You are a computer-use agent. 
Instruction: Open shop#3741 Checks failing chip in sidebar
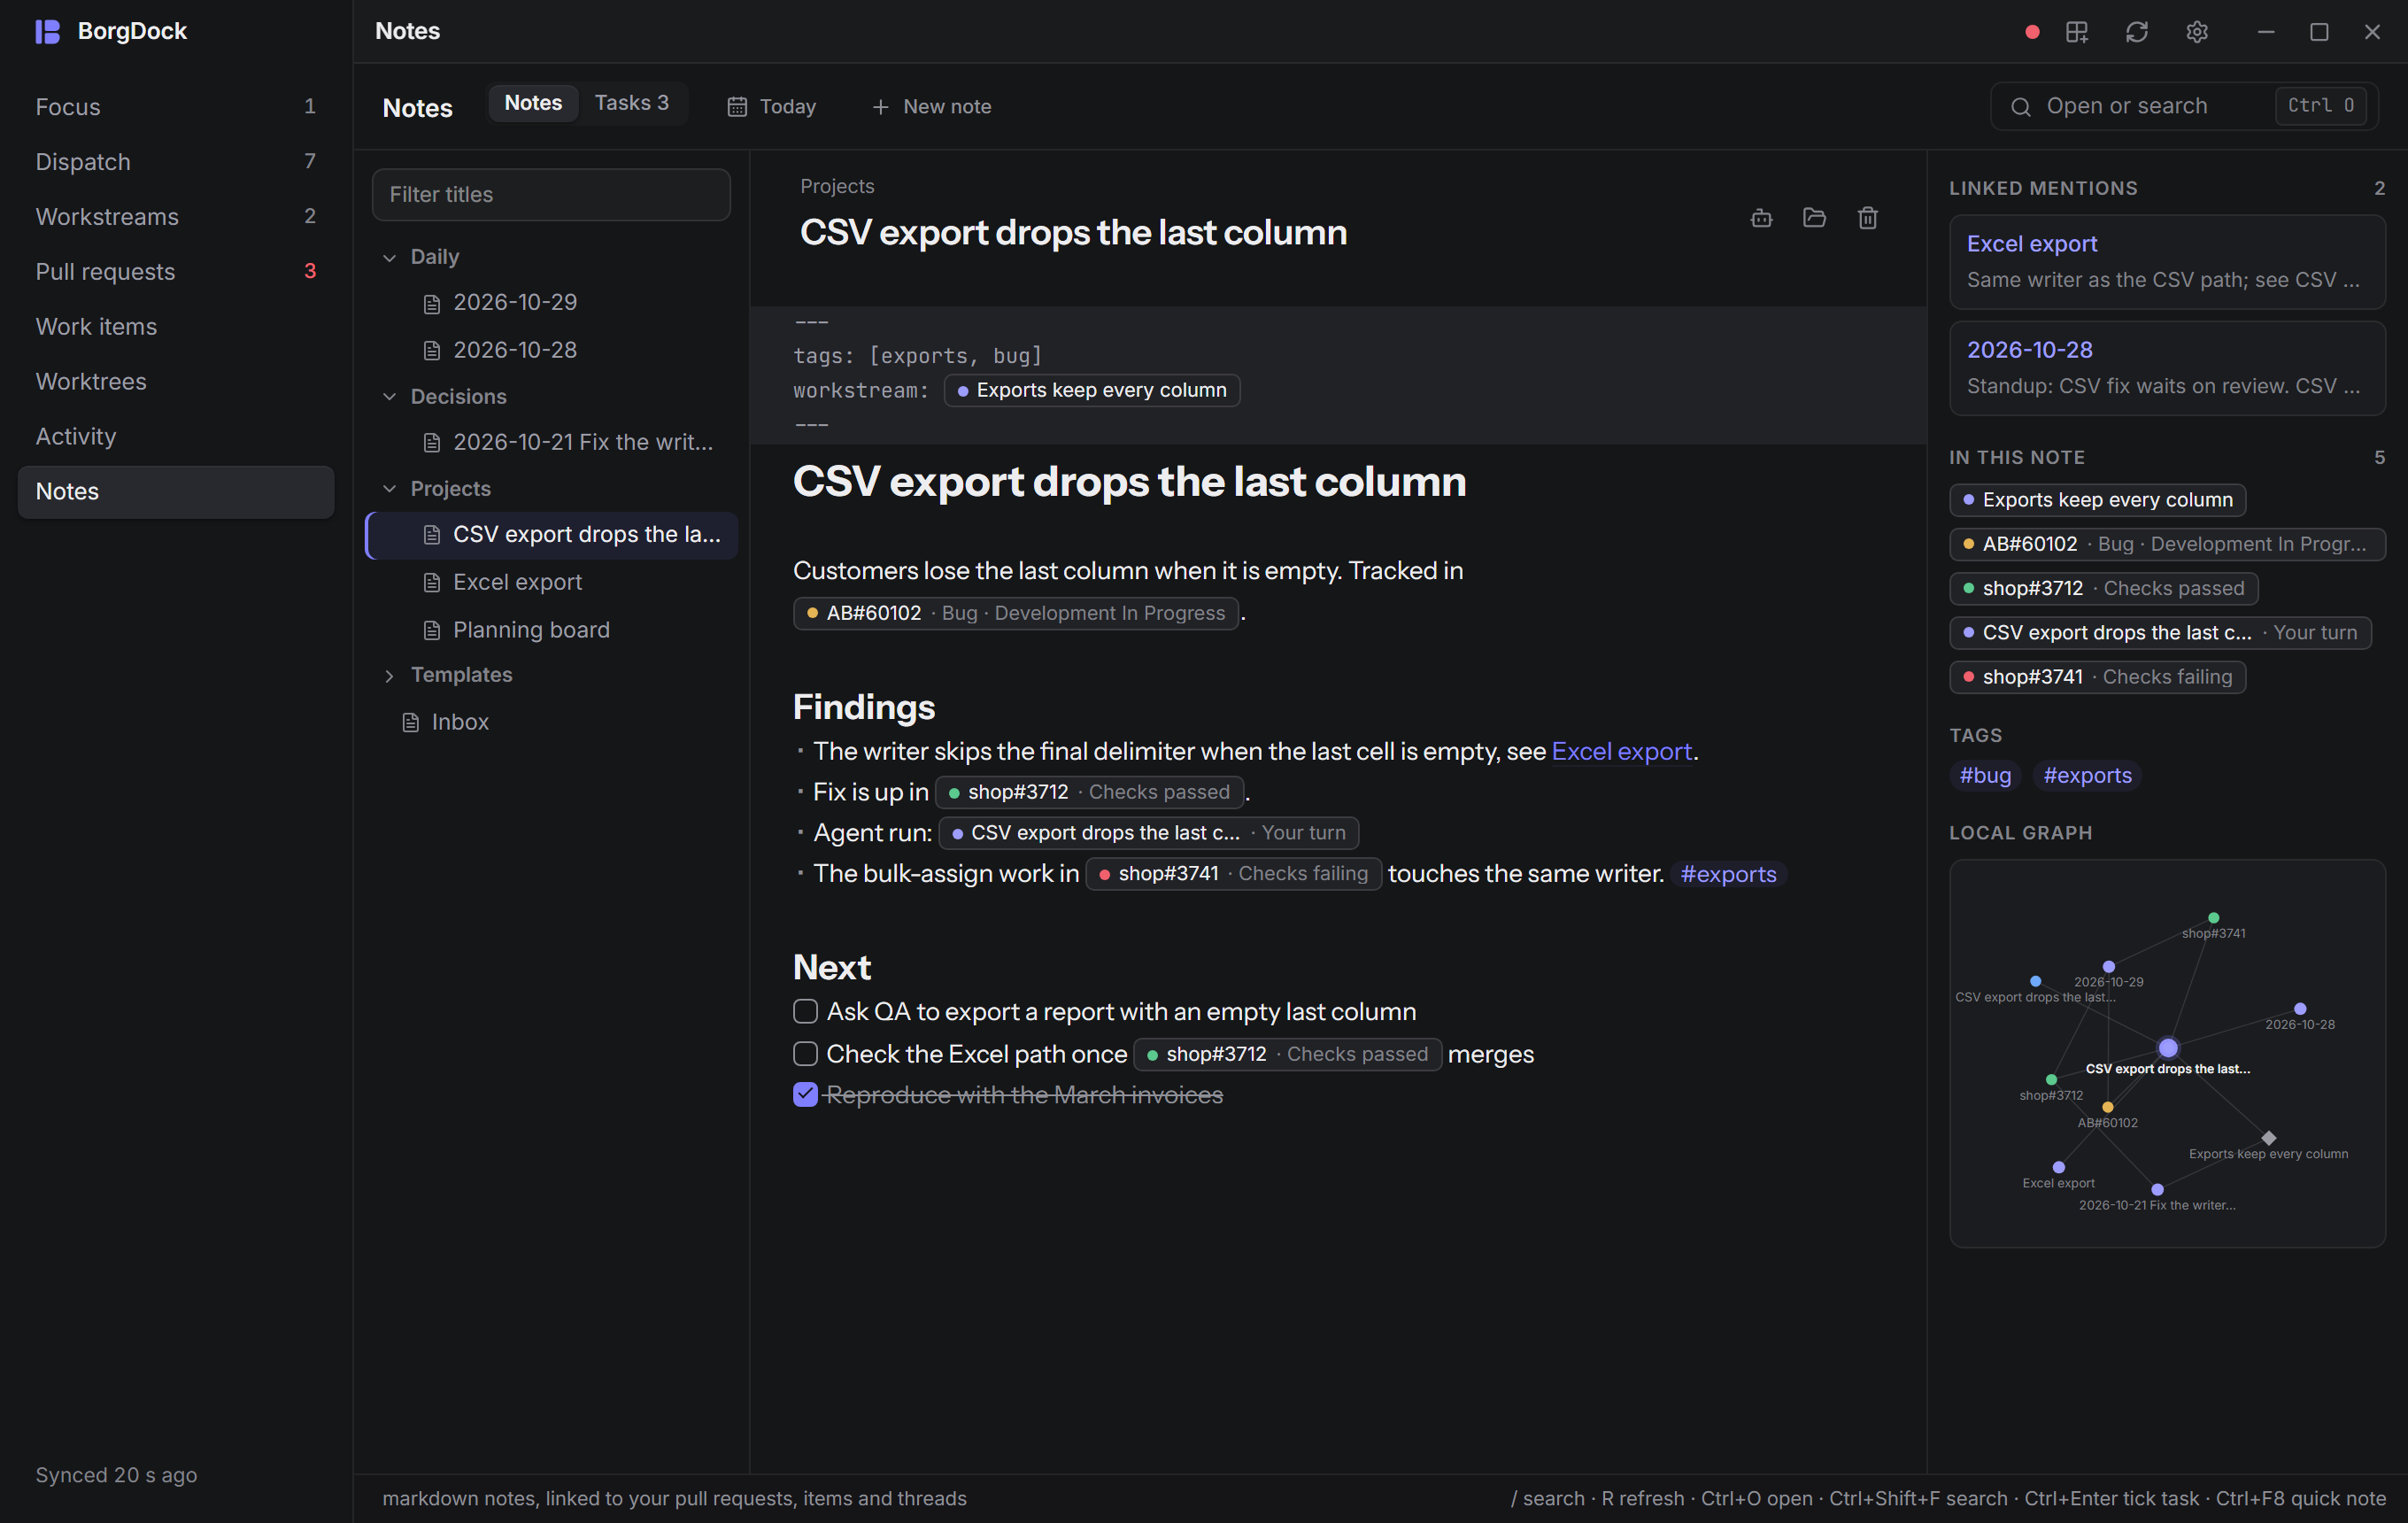coord(2097,677)
